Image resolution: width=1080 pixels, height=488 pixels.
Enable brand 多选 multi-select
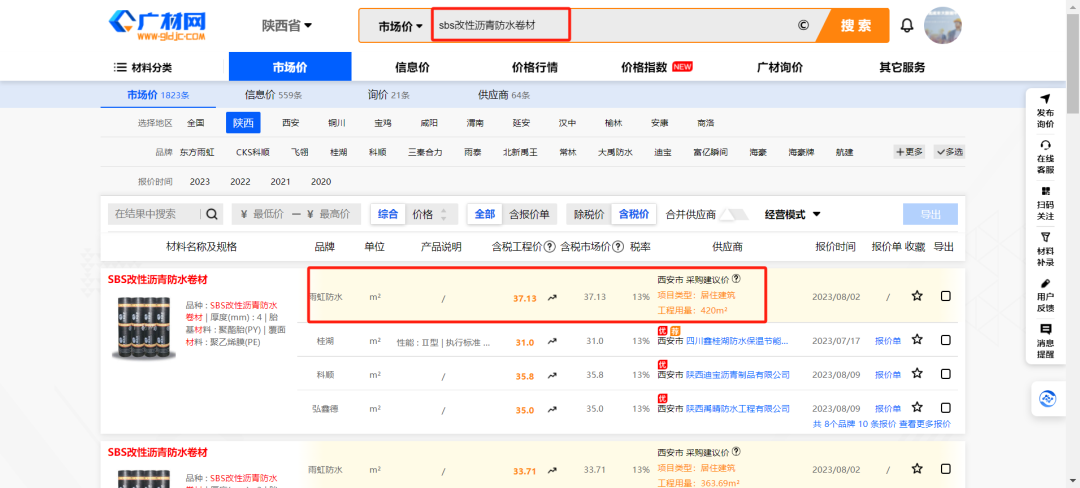click(949, 152)
